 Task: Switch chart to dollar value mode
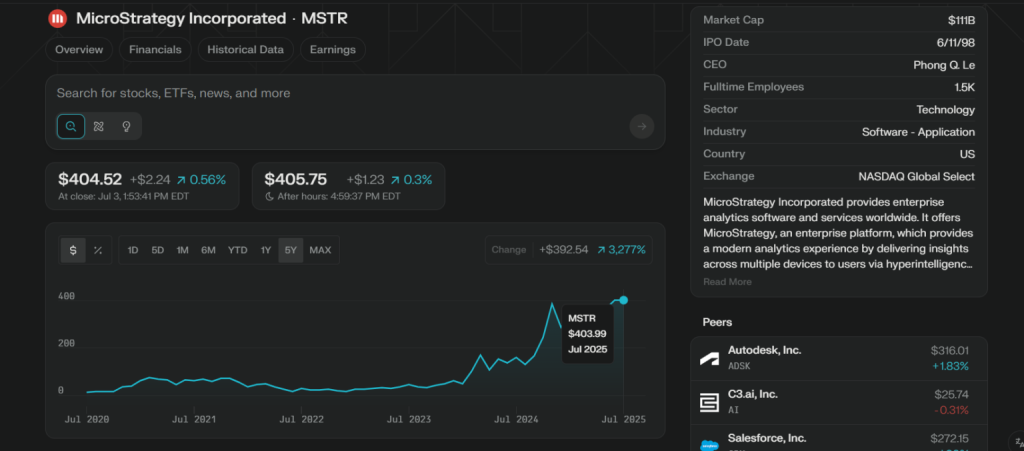point(72,250)
